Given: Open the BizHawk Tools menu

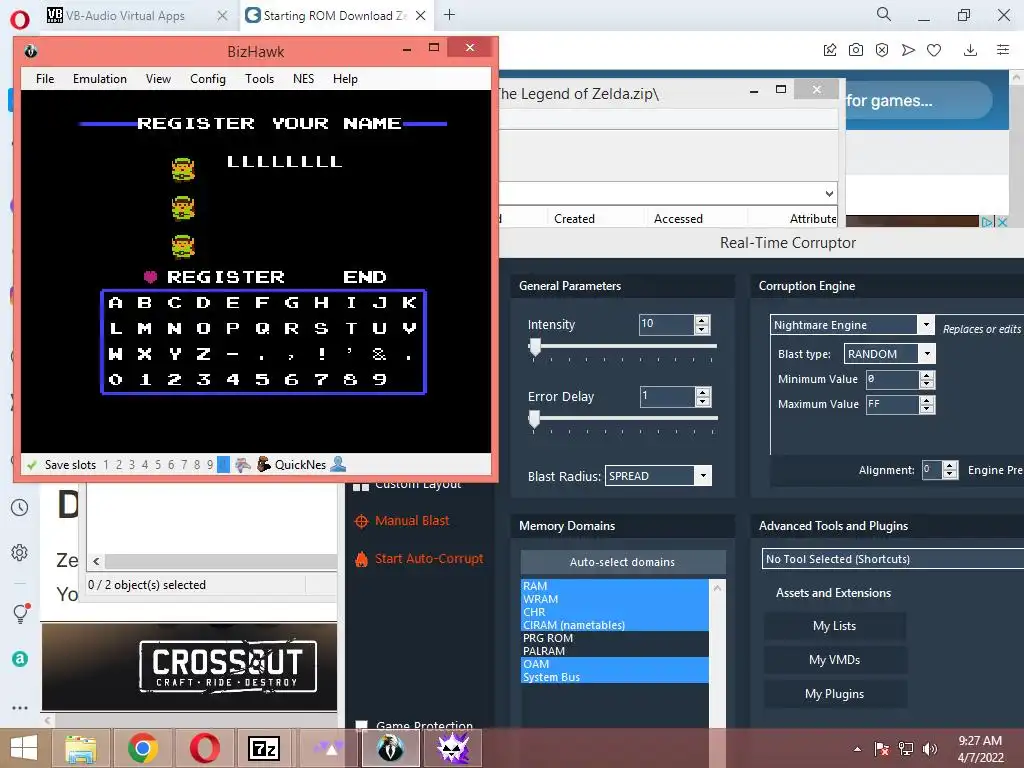Looking at the screenshot, I should click(259, 79).
